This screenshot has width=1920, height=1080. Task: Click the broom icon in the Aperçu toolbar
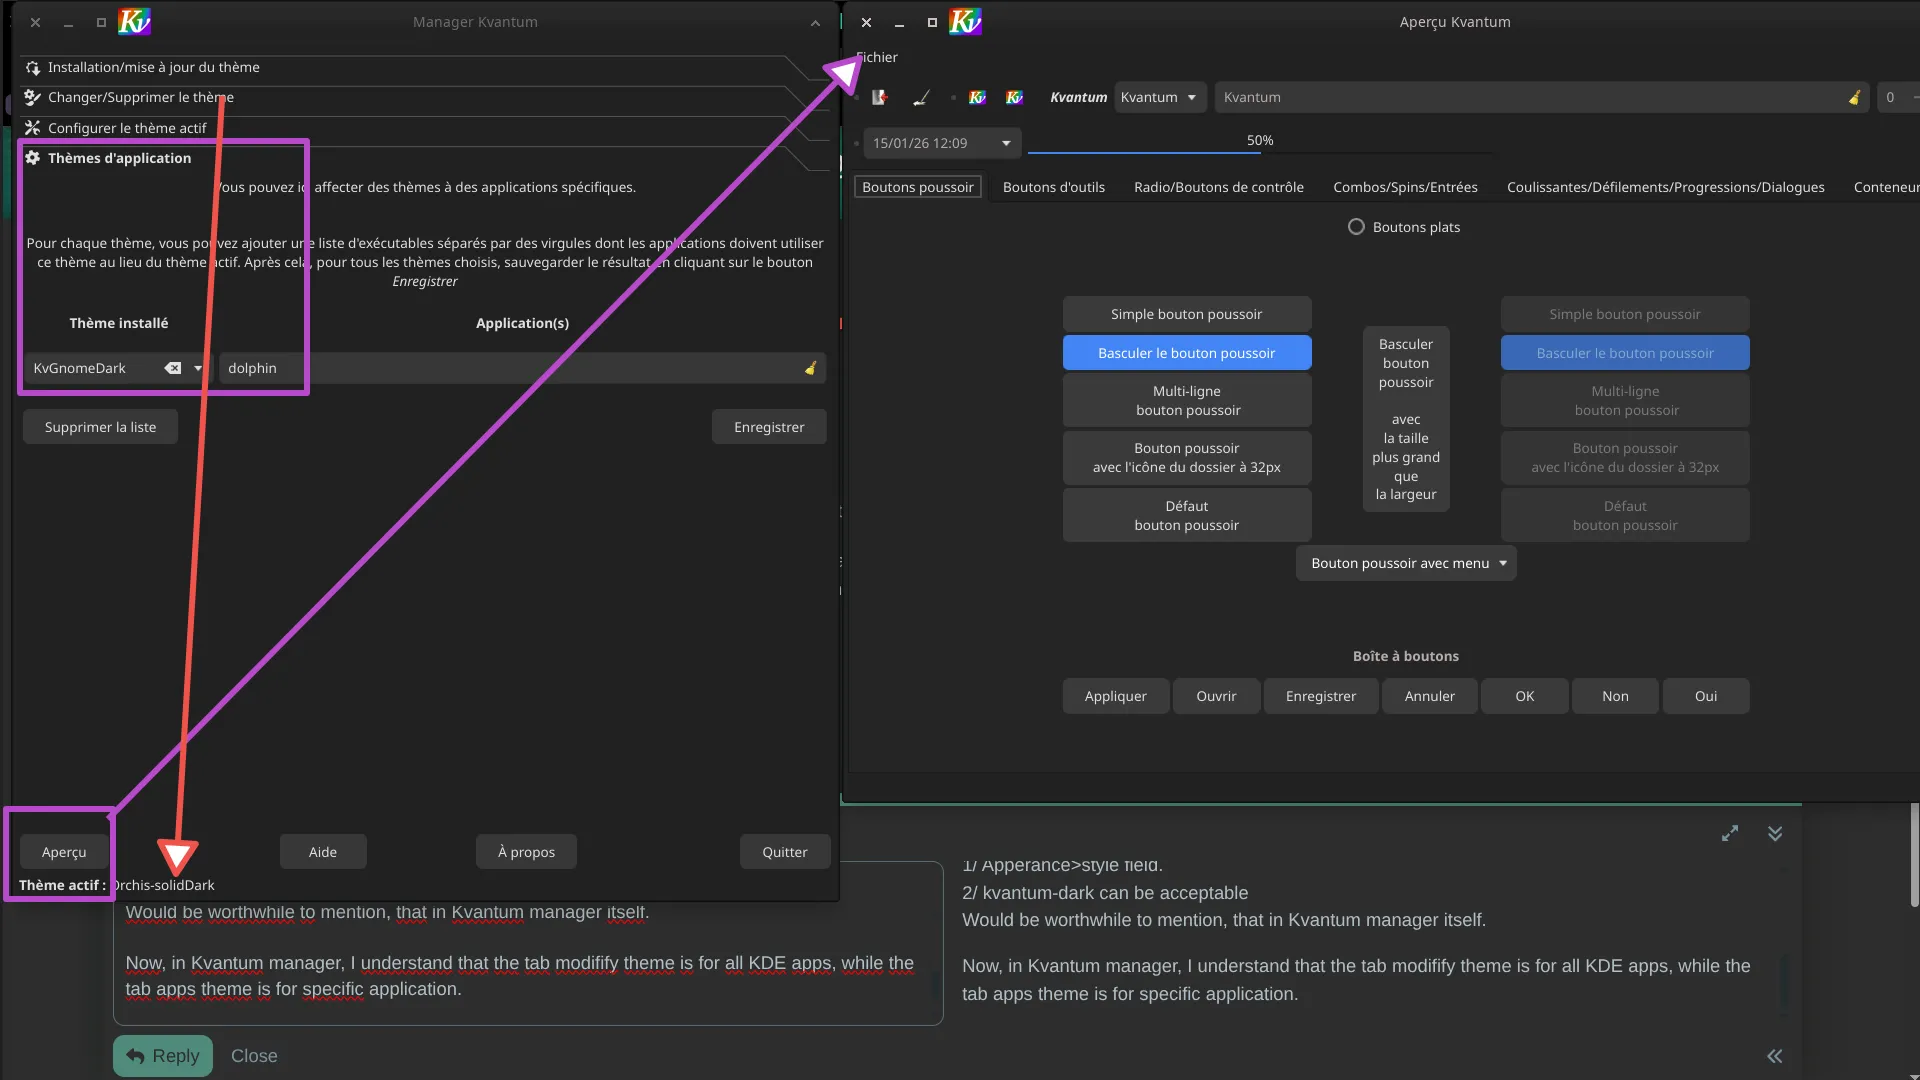point(921,97)
